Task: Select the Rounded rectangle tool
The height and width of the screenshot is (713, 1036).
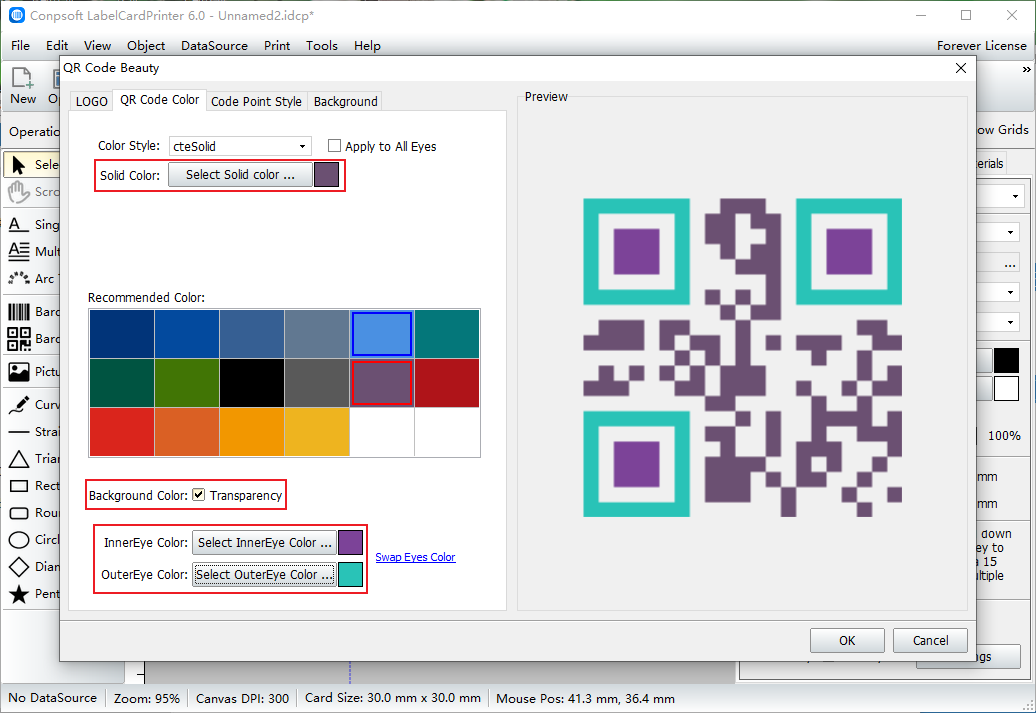Action: [x=32, y=513]
